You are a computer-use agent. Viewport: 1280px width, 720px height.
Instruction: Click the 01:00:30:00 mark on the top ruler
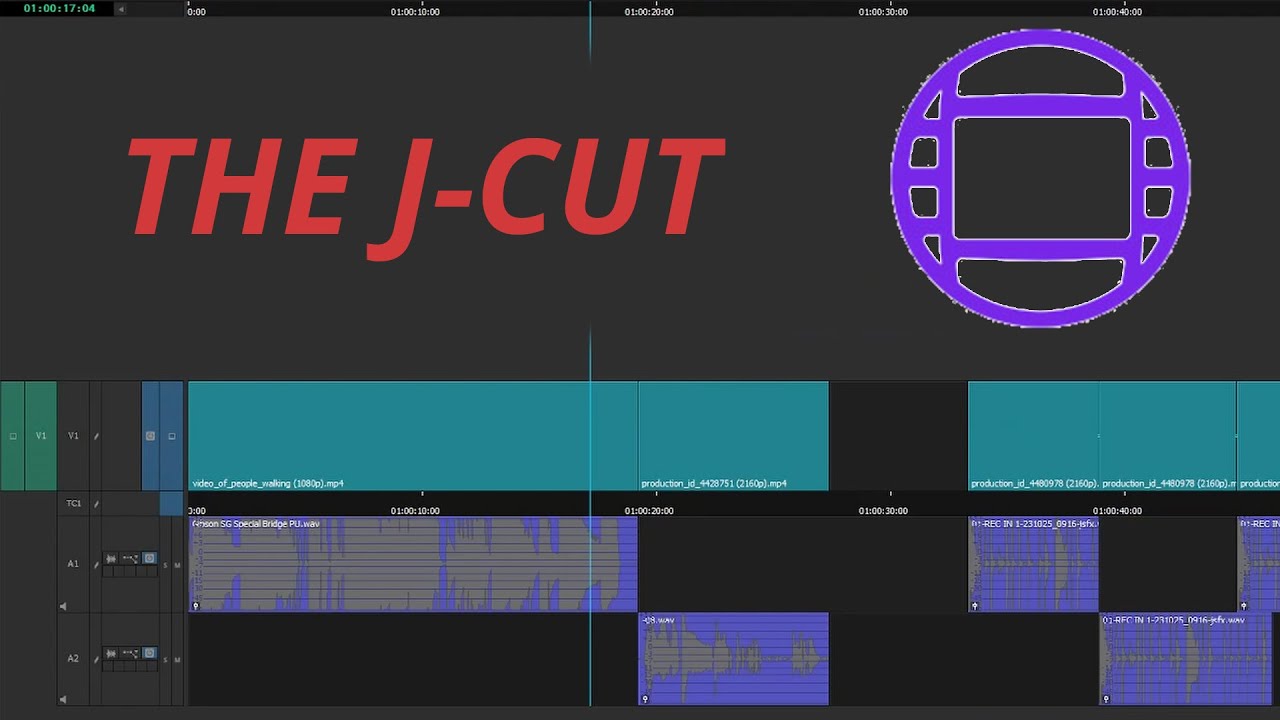(883, 12)
